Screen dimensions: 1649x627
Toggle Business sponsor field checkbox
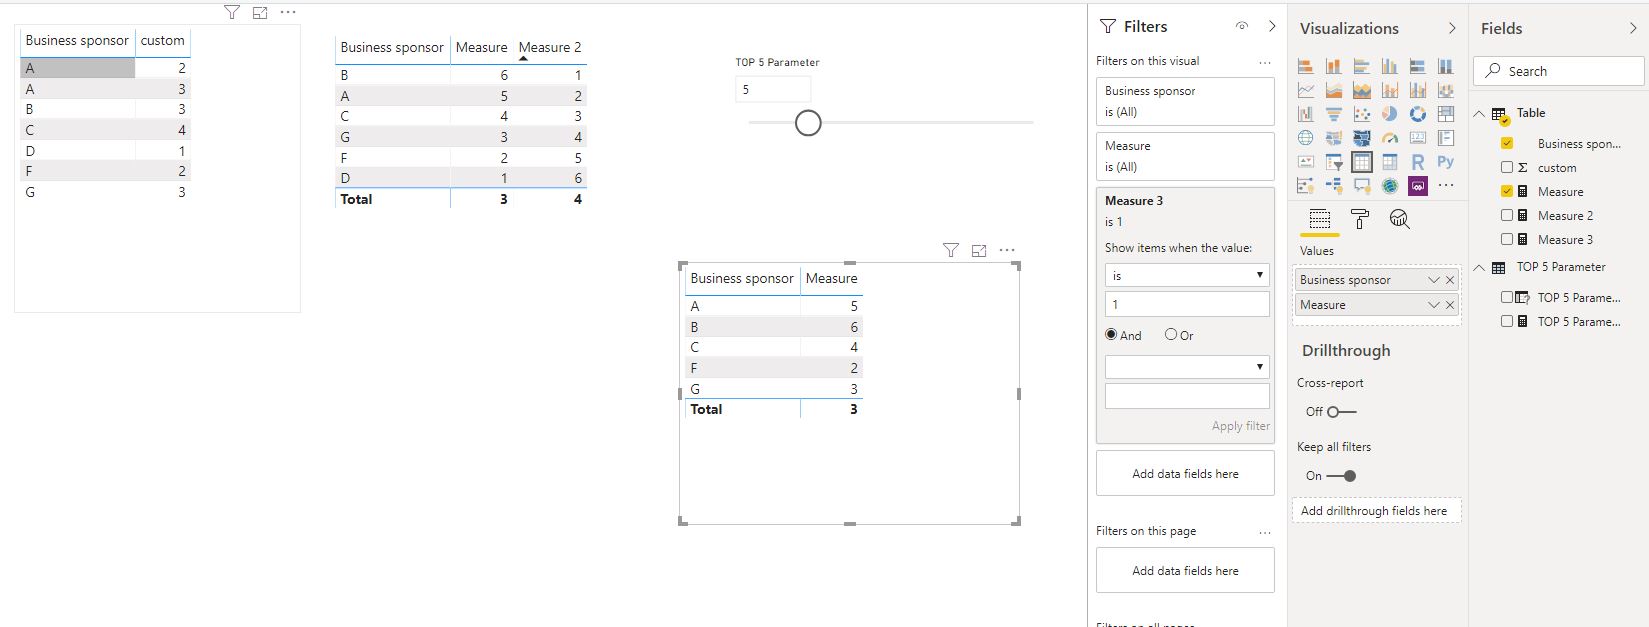click(1507, 143)
